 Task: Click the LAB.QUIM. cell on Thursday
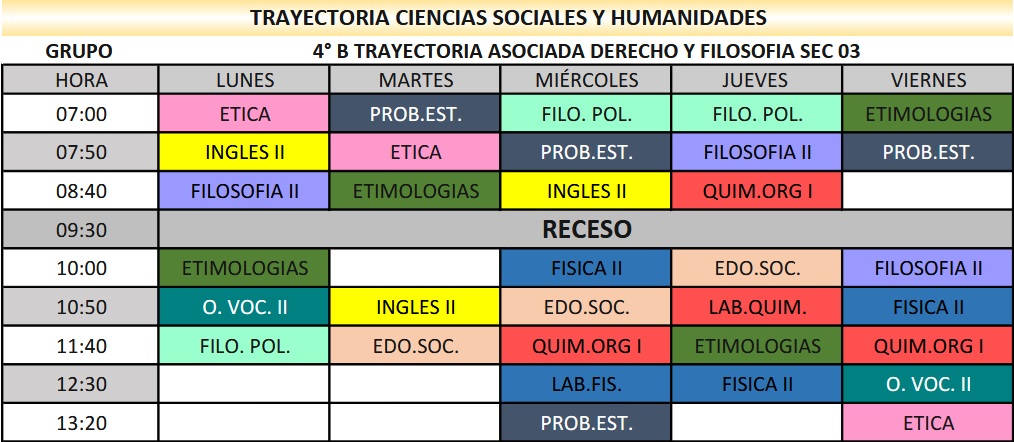(x=756, y=307)
